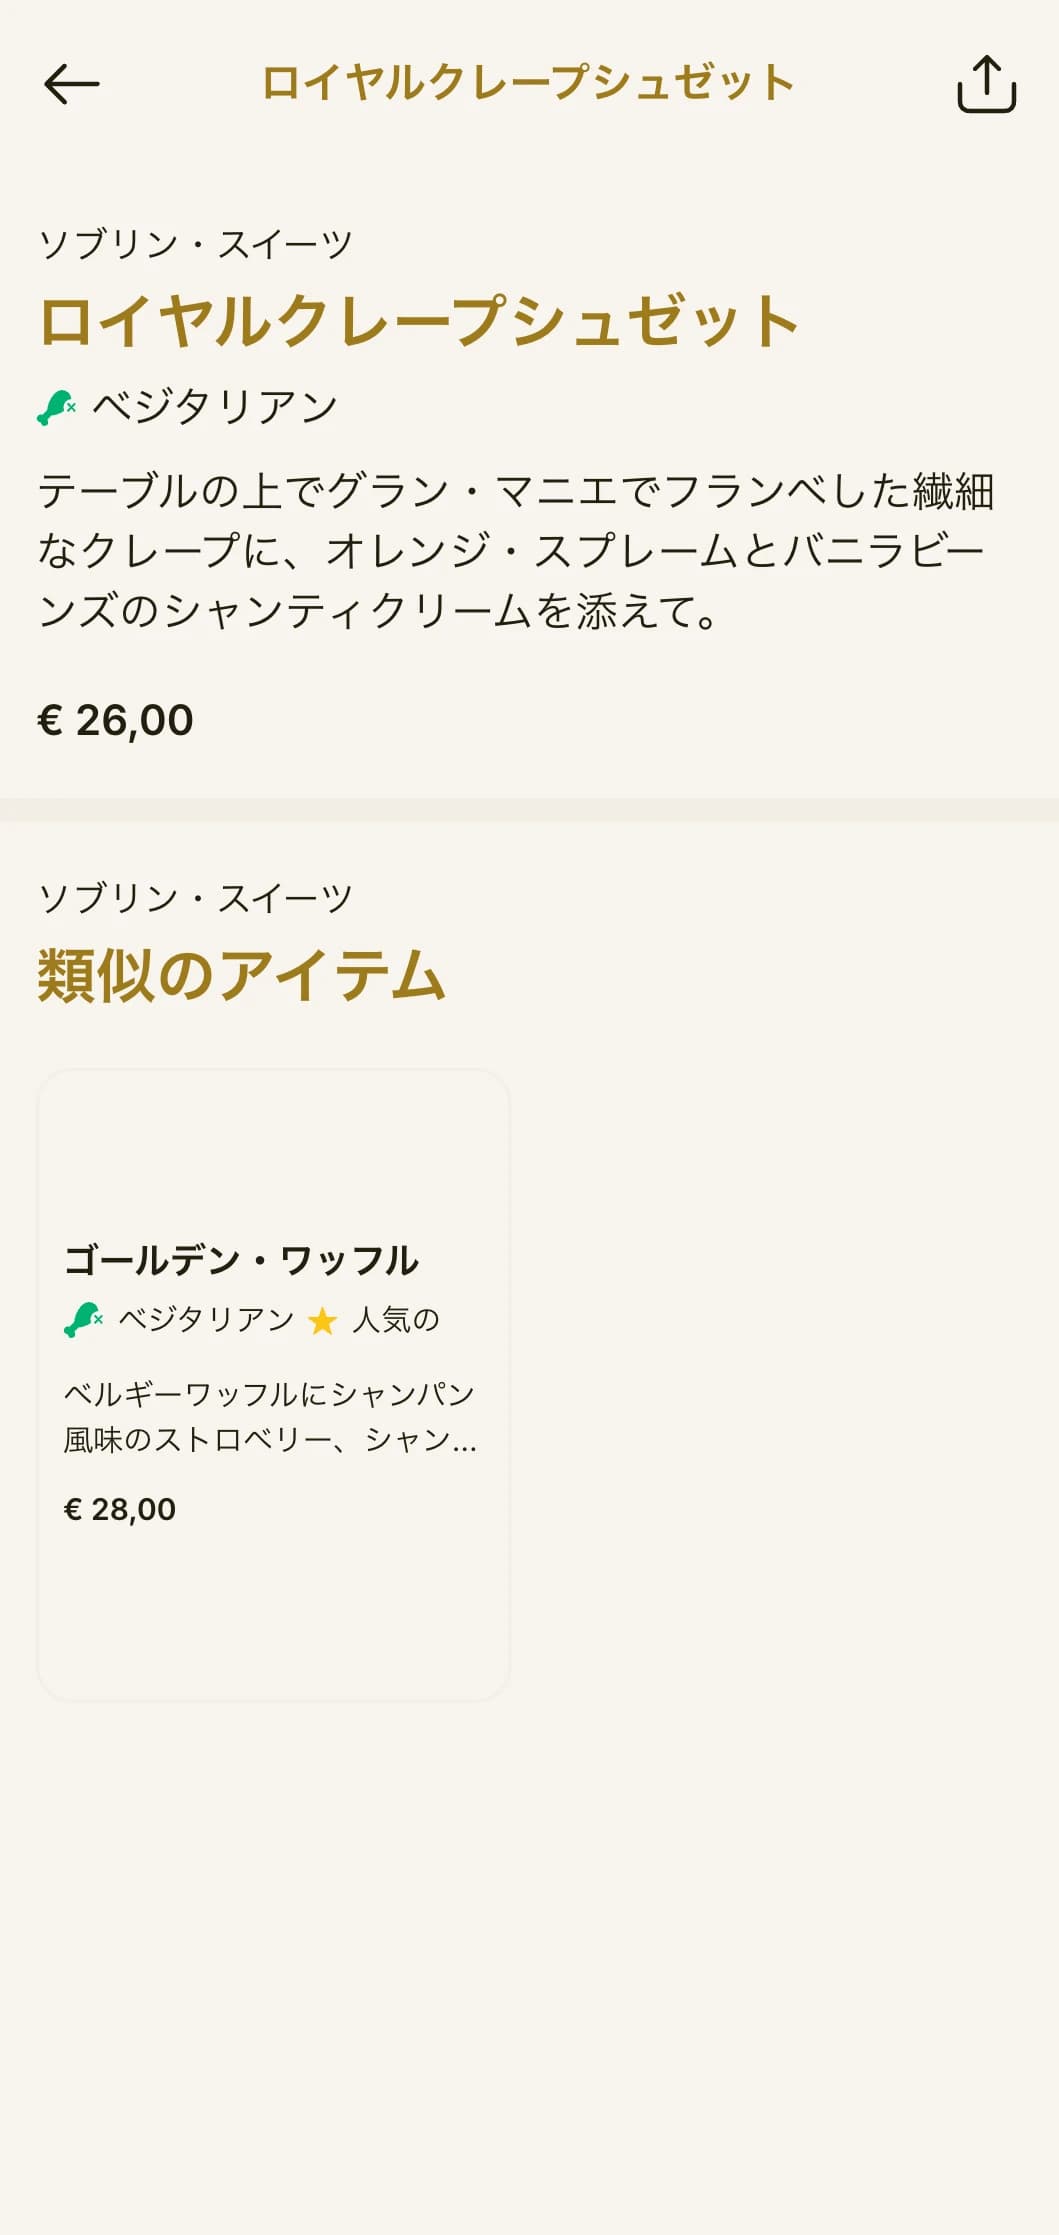Image resolution: width=1059 pixels, height=2235 pixels.
Task: Tap the 類似のアイテム section heading
Action: point(242,975)
